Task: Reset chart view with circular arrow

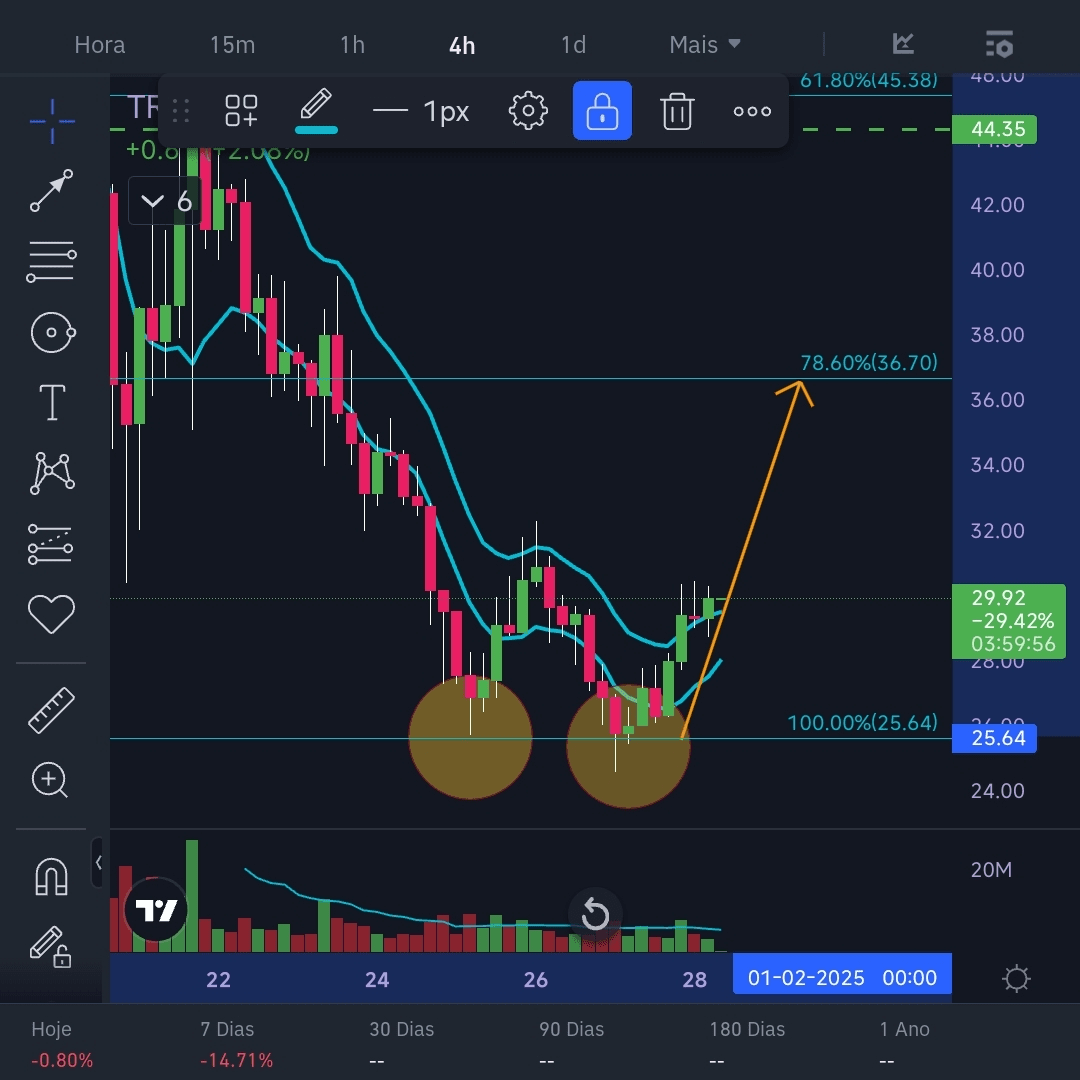Action: (x=595, y=915)
